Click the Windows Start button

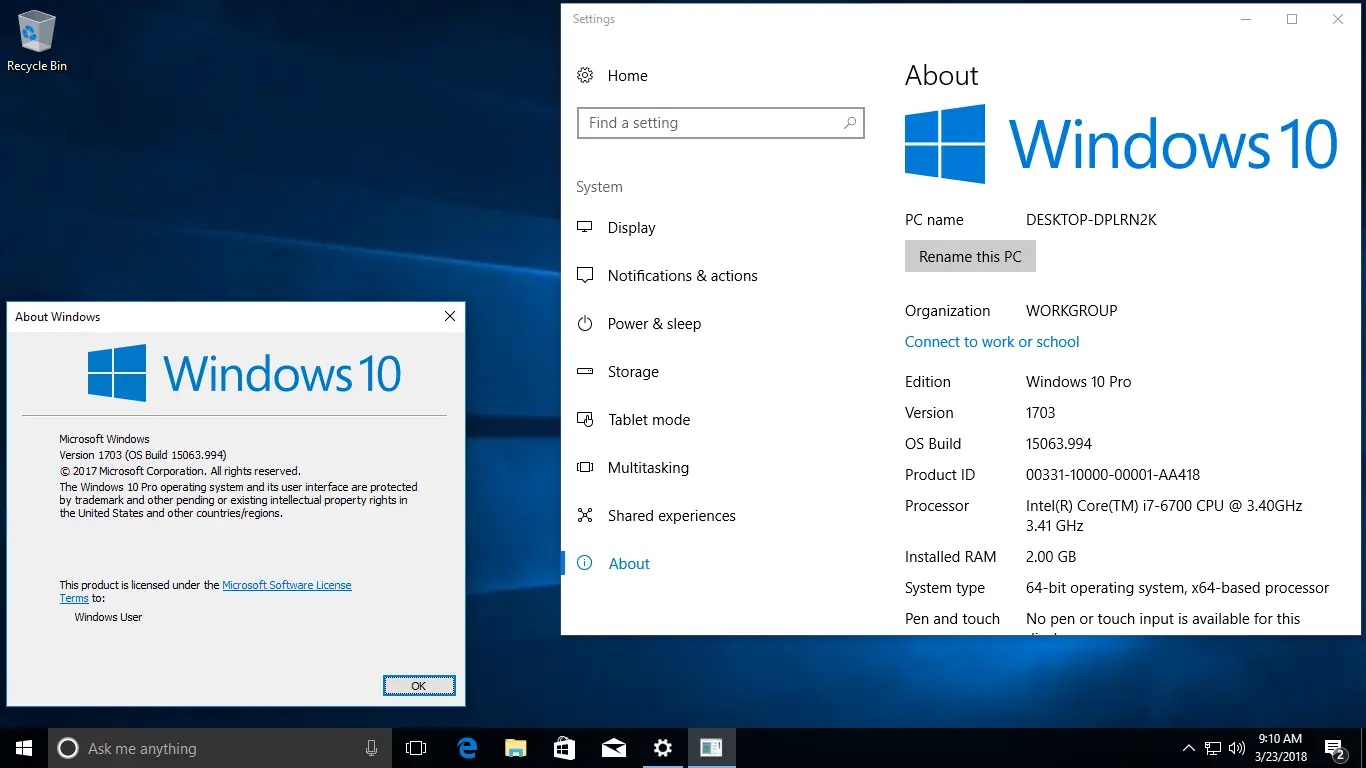click(x=23, y=748)
